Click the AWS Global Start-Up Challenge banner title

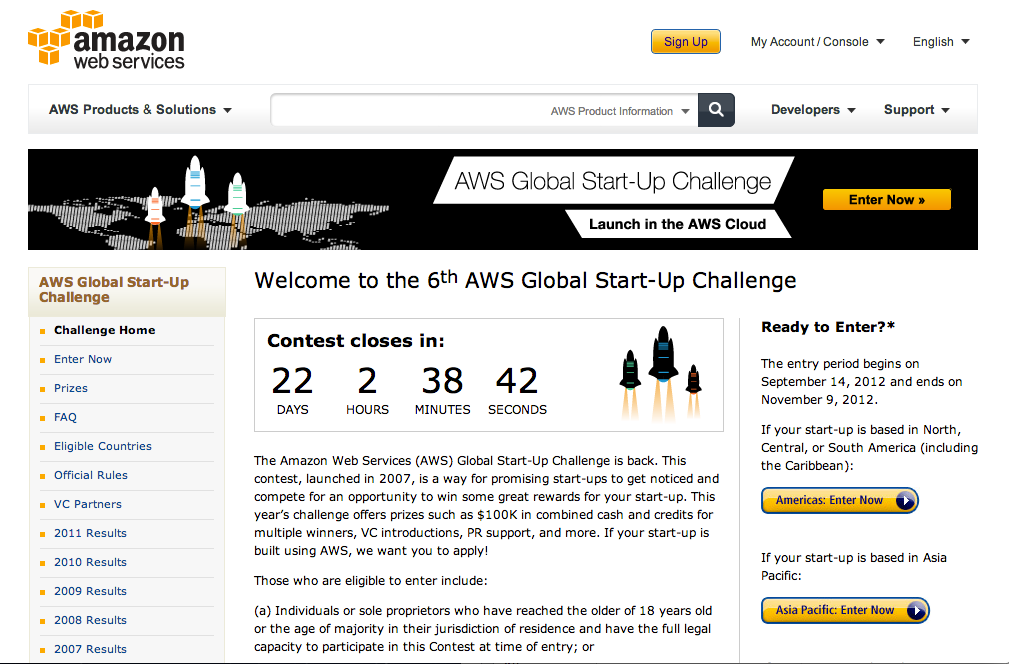[x=613, y=181]
